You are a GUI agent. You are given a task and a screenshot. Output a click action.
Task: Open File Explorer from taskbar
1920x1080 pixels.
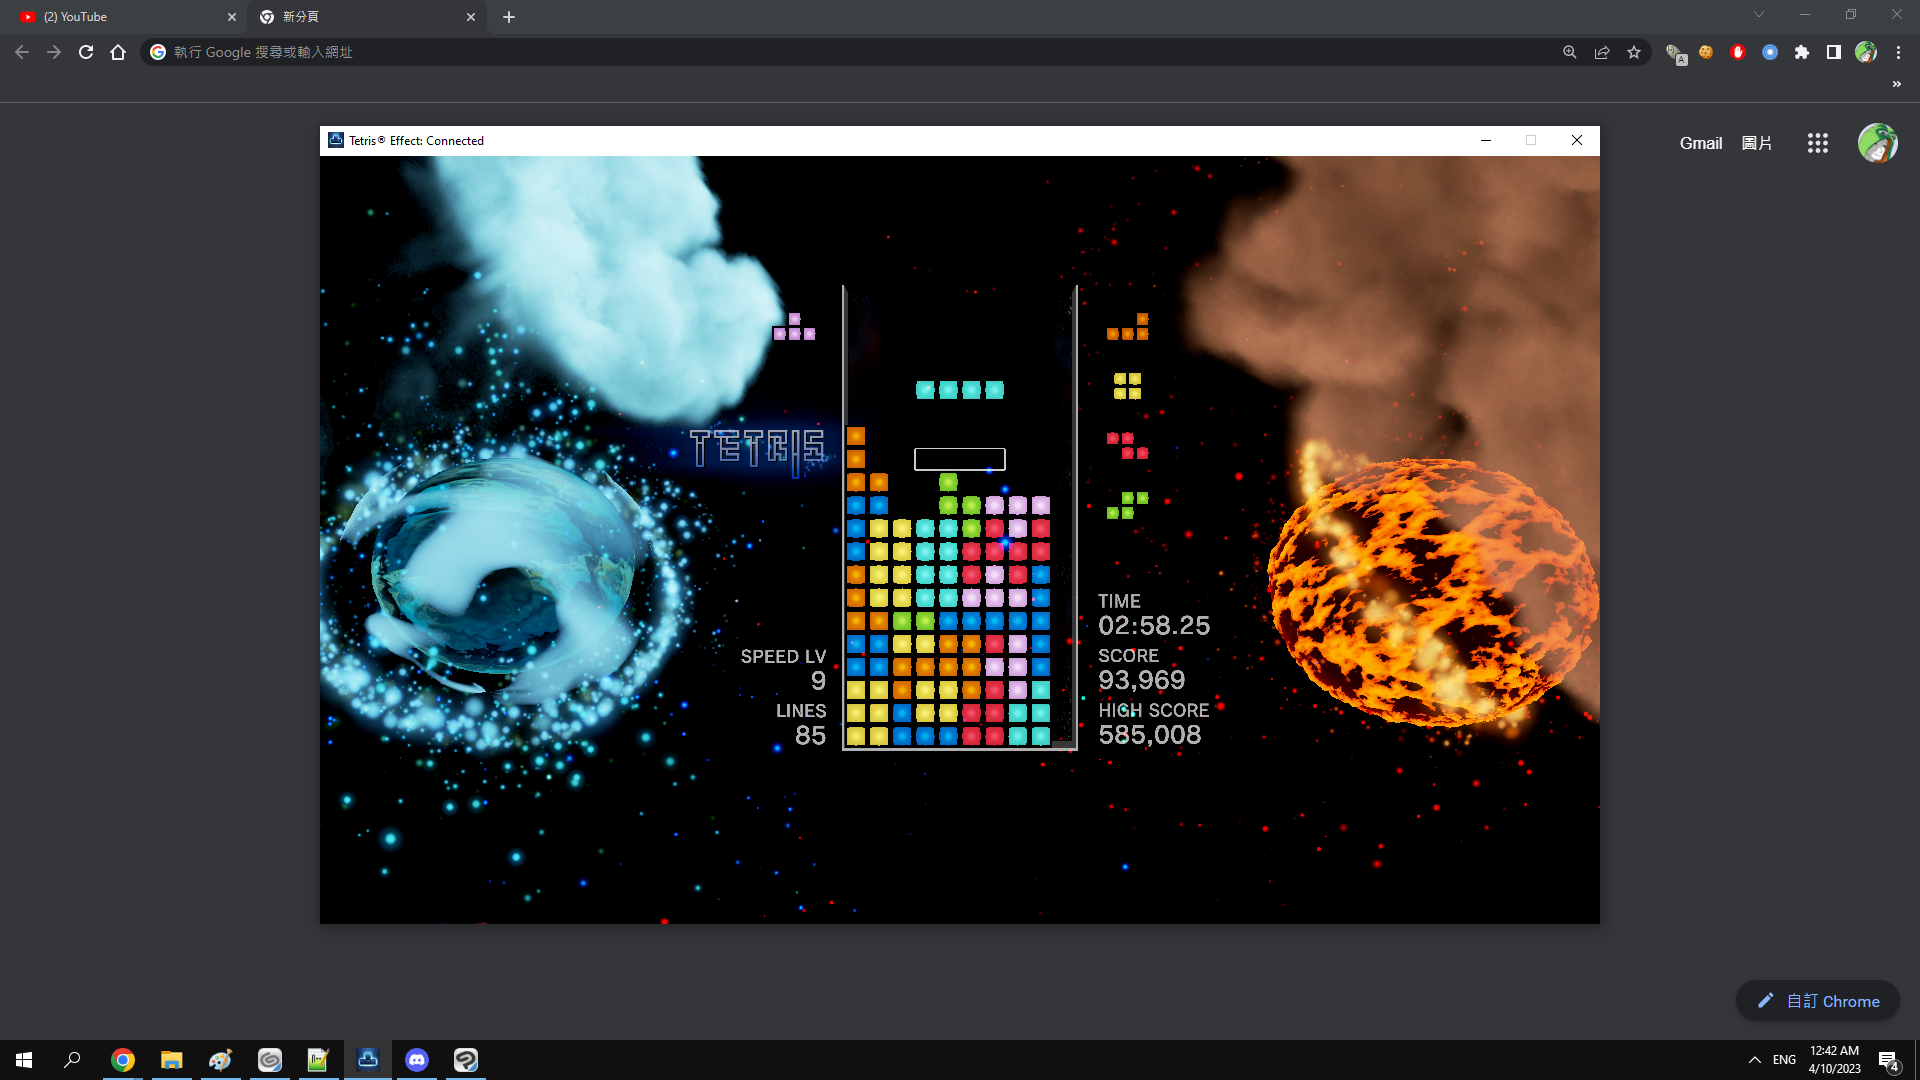point(172,1059)
